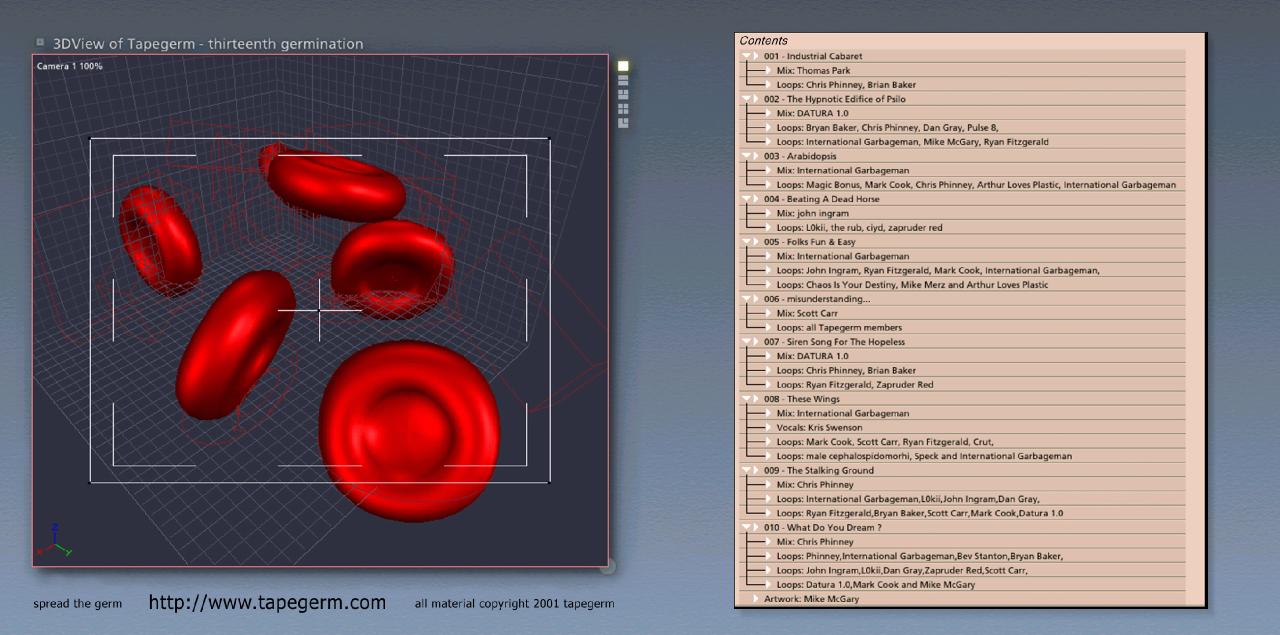Click the Camera 1 100% label
The height and width of the screenshot is (635, 1280).
[70, 66]
